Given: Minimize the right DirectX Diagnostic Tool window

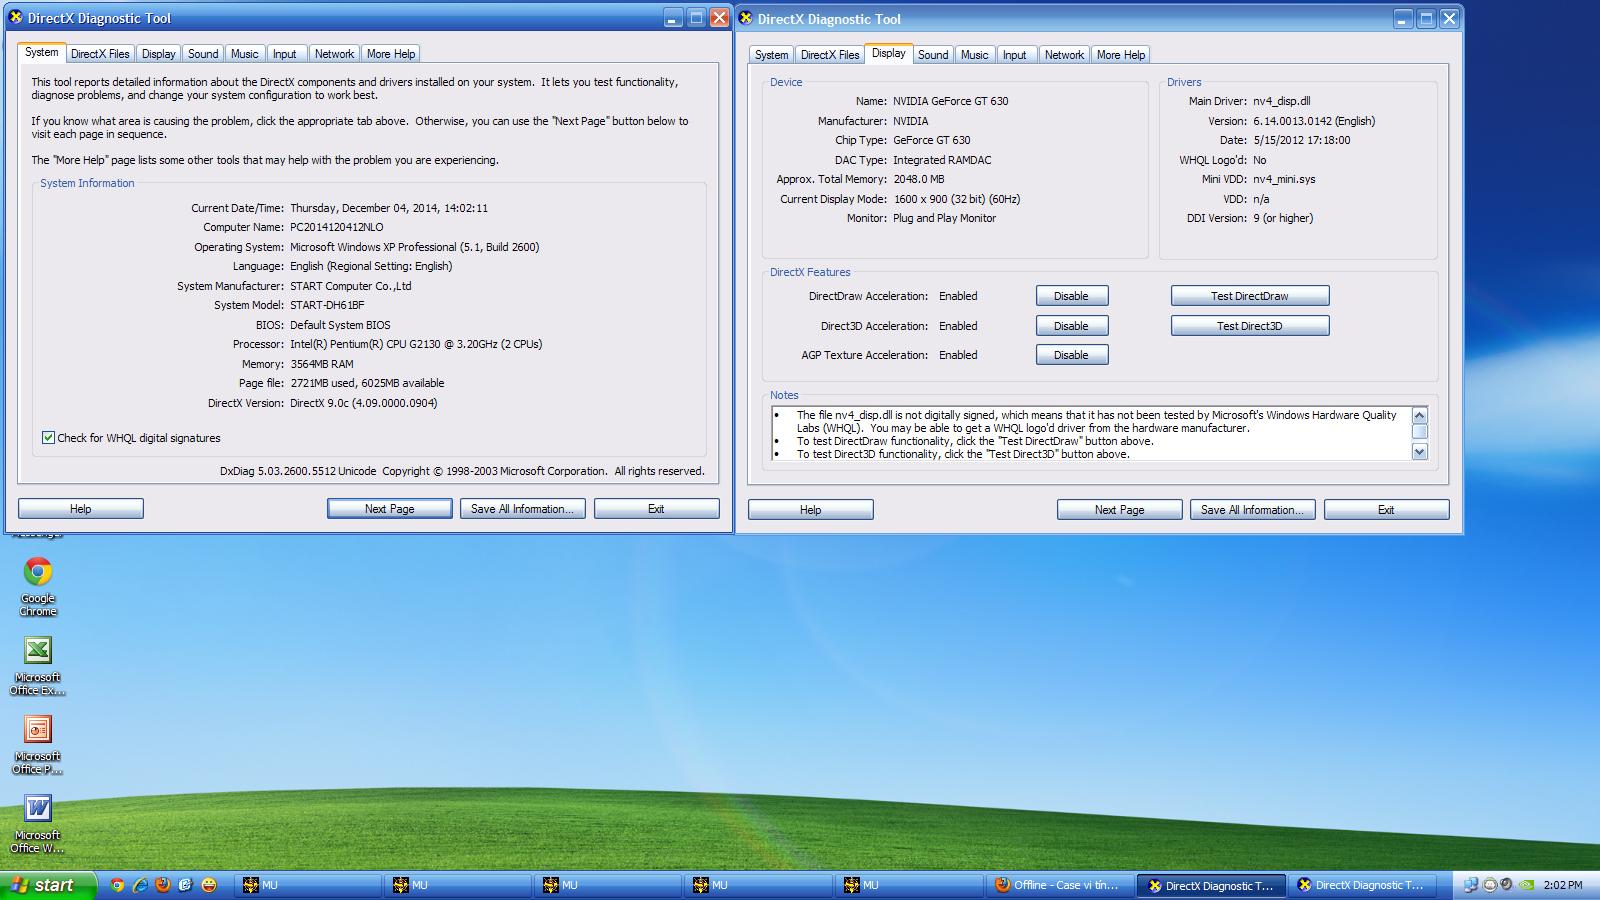Looking at the screenshot, I should (x=1404, y=18).
